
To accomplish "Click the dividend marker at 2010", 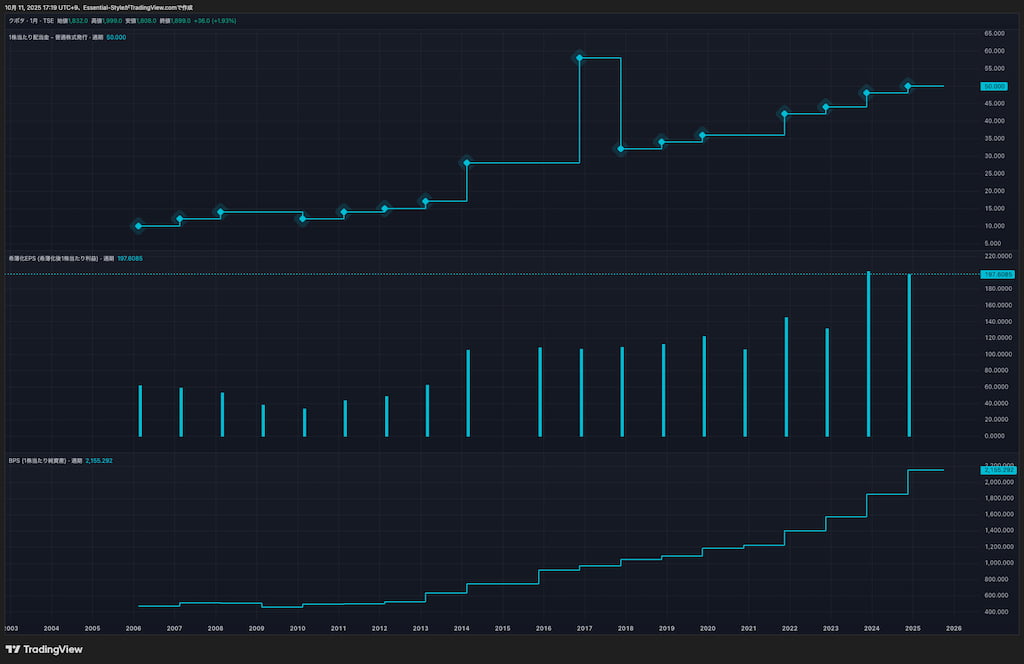I will (303, 219).
